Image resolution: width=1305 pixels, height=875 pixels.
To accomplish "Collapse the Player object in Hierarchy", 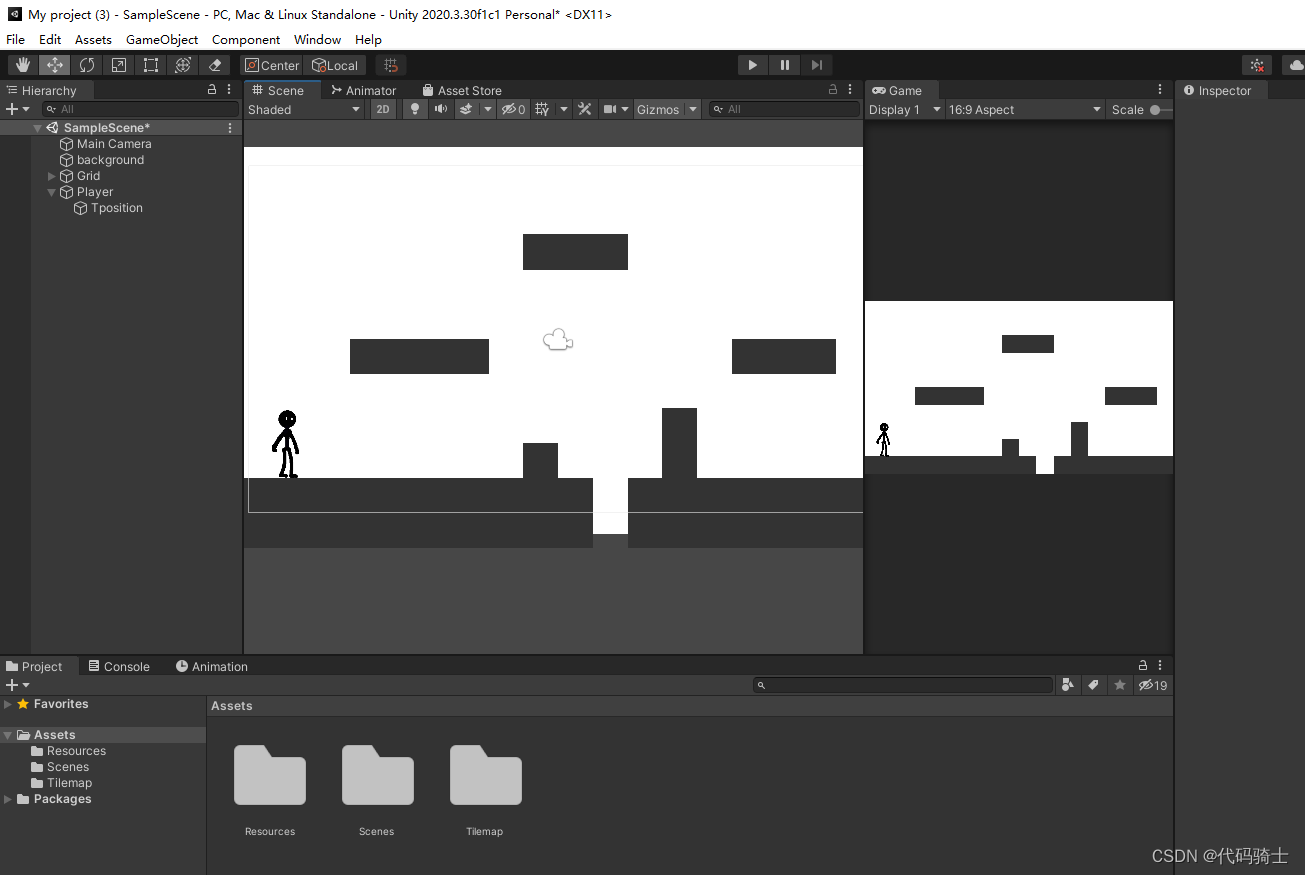I will click(x=51, y=192).
